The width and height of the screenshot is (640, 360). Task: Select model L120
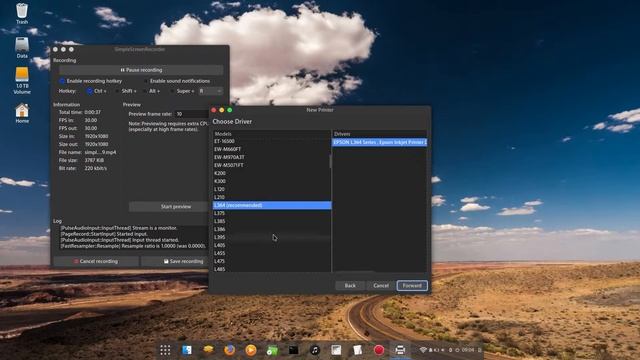pyautogui.click(x=271, y=189)
